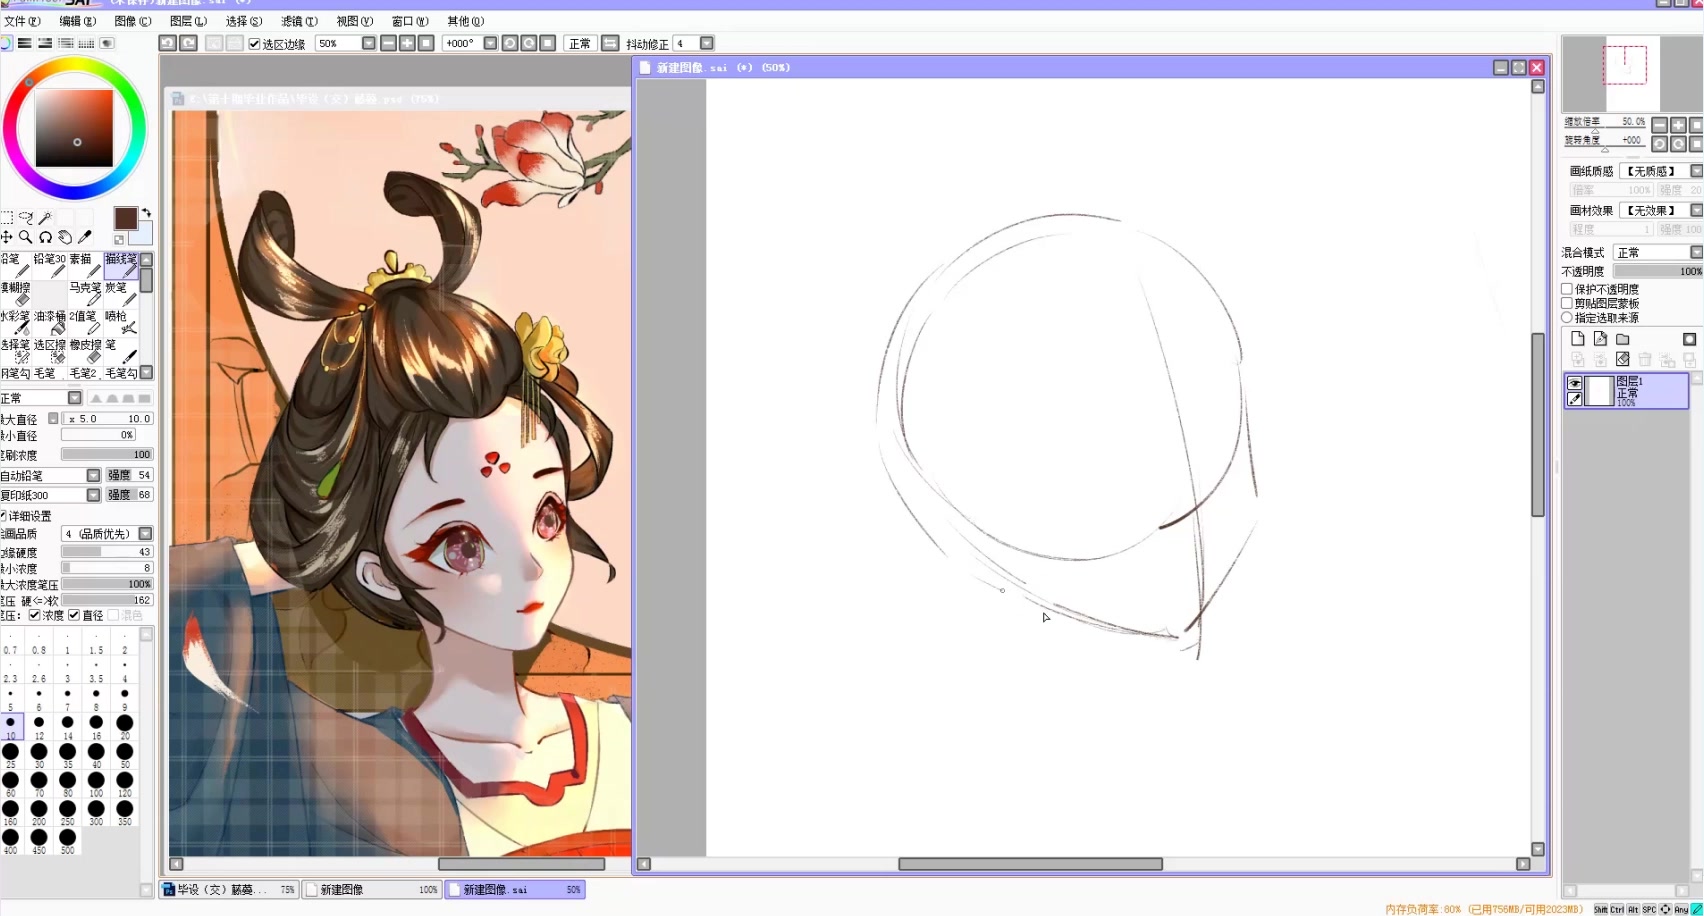The height and width of the screenshot is (916, 1704).
Task: Choose the 炭笔 charcoal brush
Action: pyautogui.click(x=121, y=293)
